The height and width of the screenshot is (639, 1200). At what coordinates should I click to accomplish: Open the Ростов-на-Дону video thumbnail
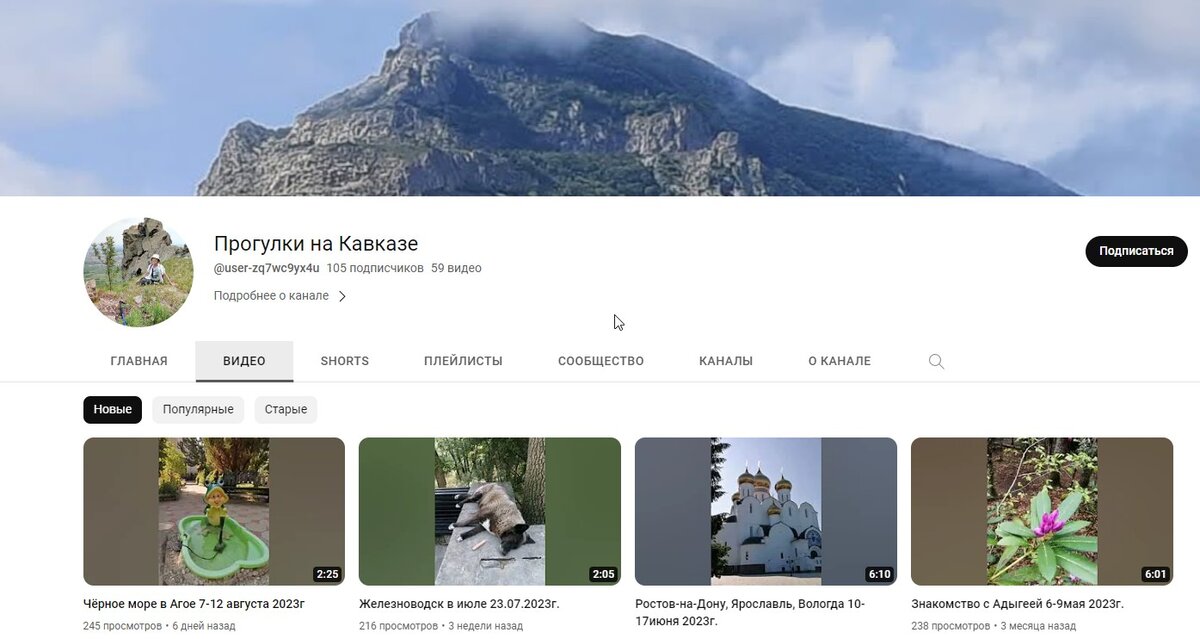coord(764,510)
